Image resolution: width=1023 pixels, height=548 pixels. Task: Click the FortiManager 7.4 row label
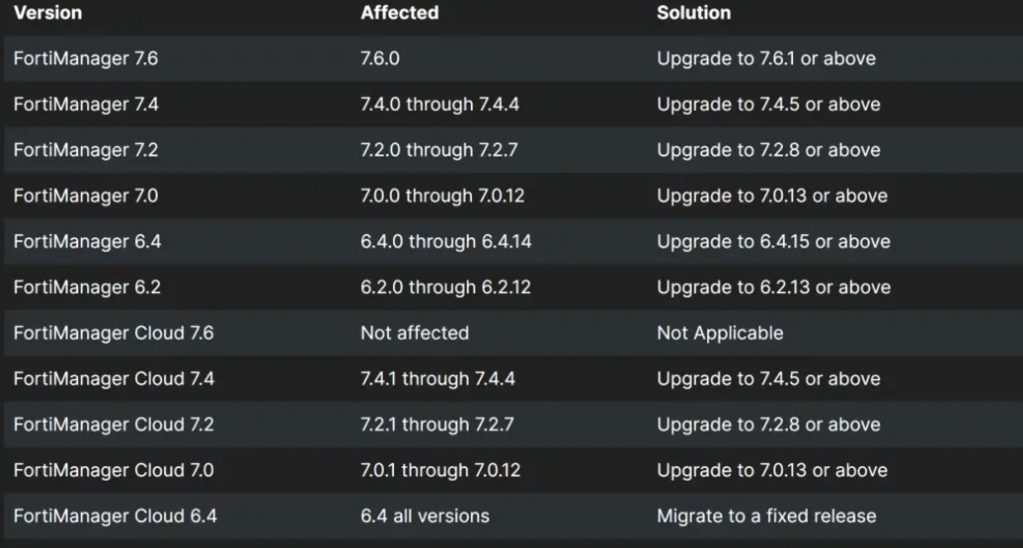coord(86,104)
